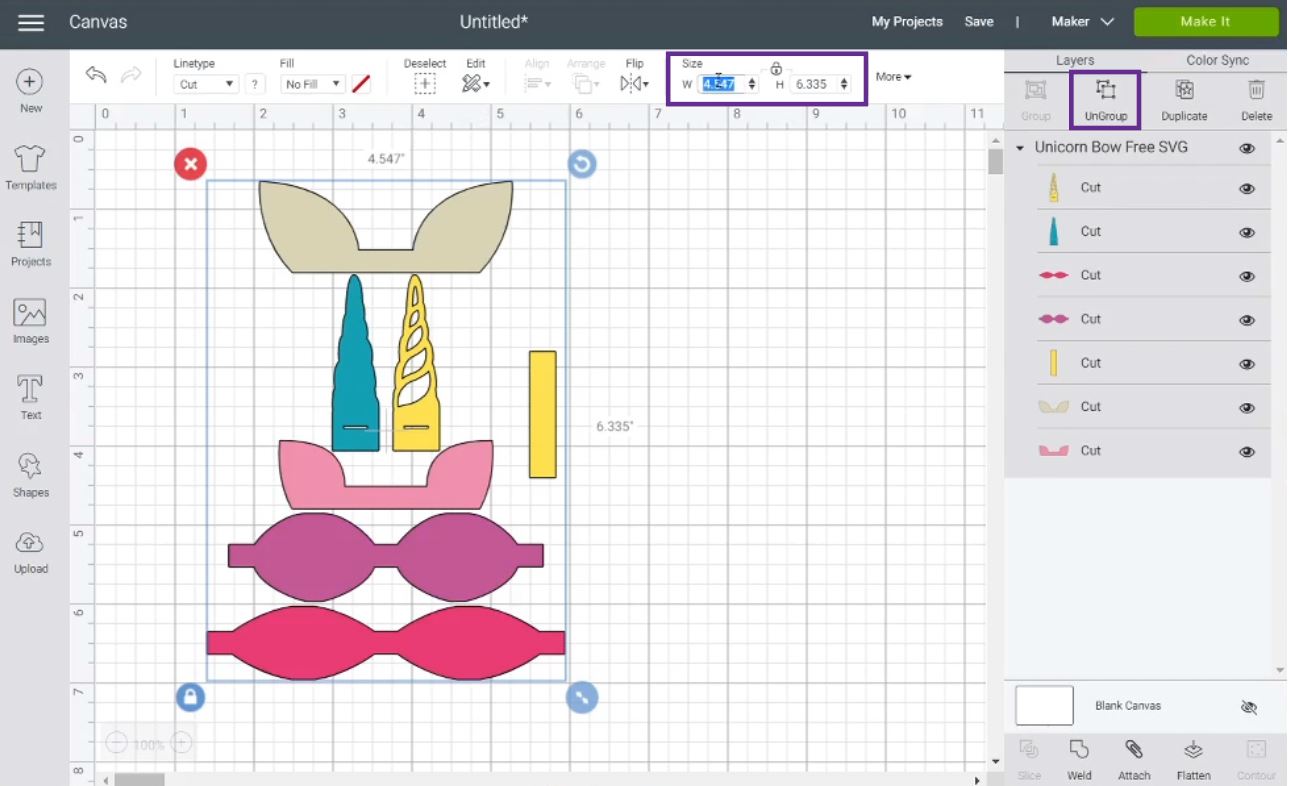This screenshot has width=1289, height=786.
Task: Remove selection with red X handle
Action: coord(190,164)
